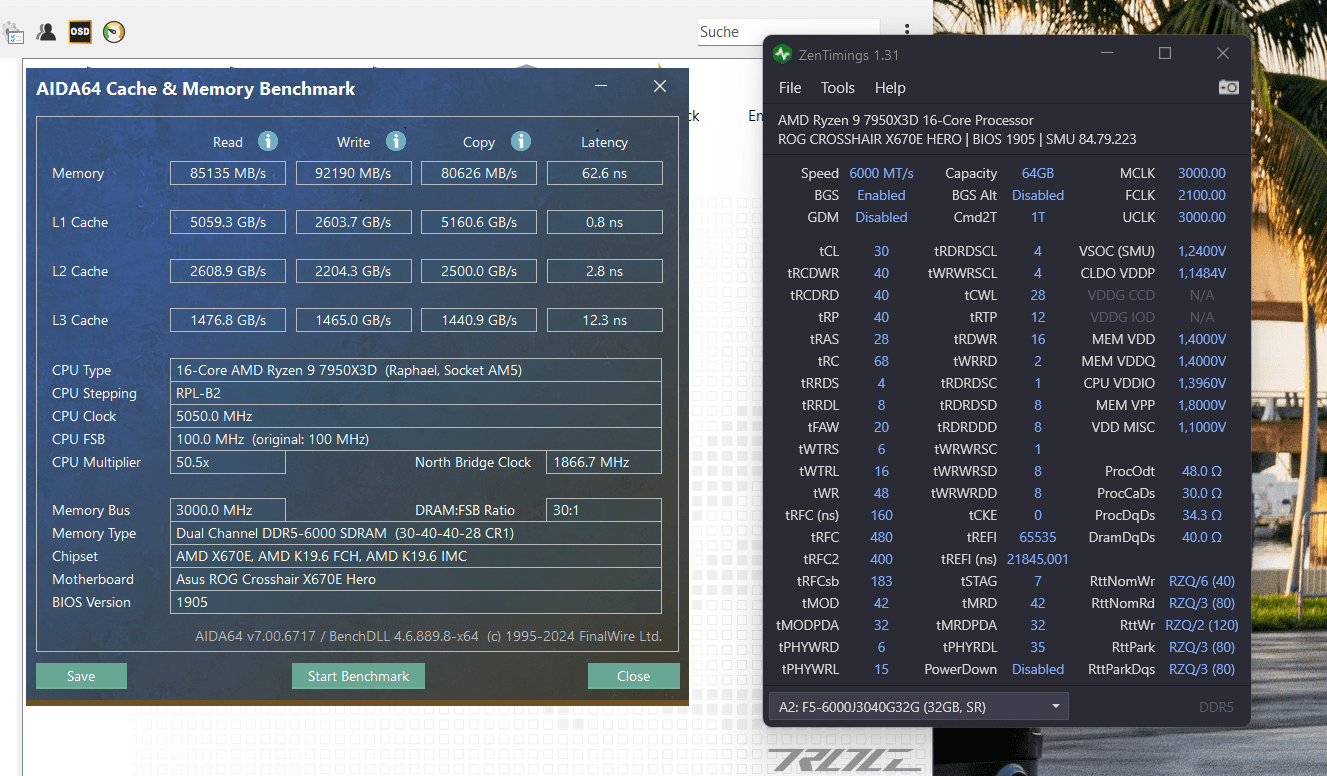Click Start Benchmark button
The image size is (1327, 776).
coord(358,676)
